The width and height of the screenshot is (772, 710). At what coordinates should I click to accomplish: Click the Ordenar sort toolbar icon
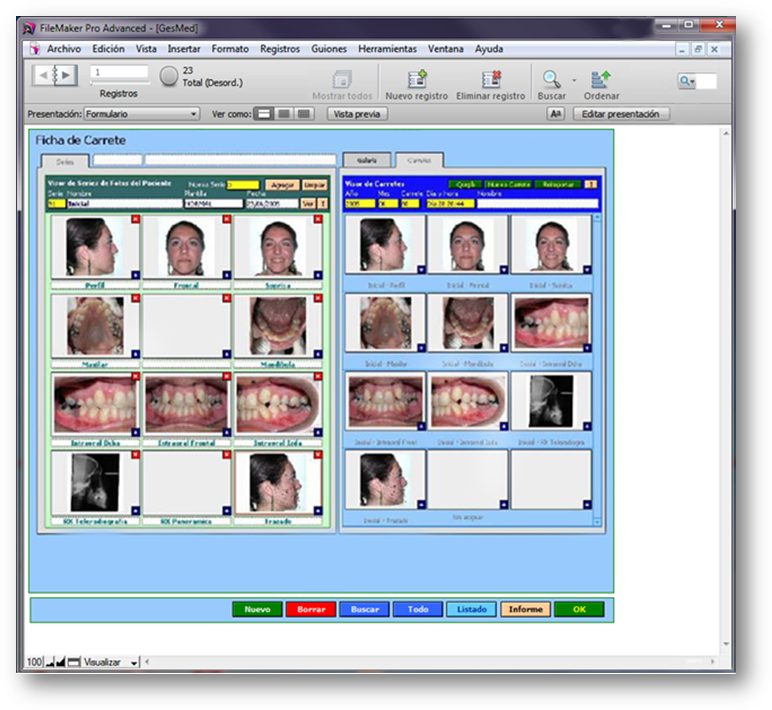[601, 79]
